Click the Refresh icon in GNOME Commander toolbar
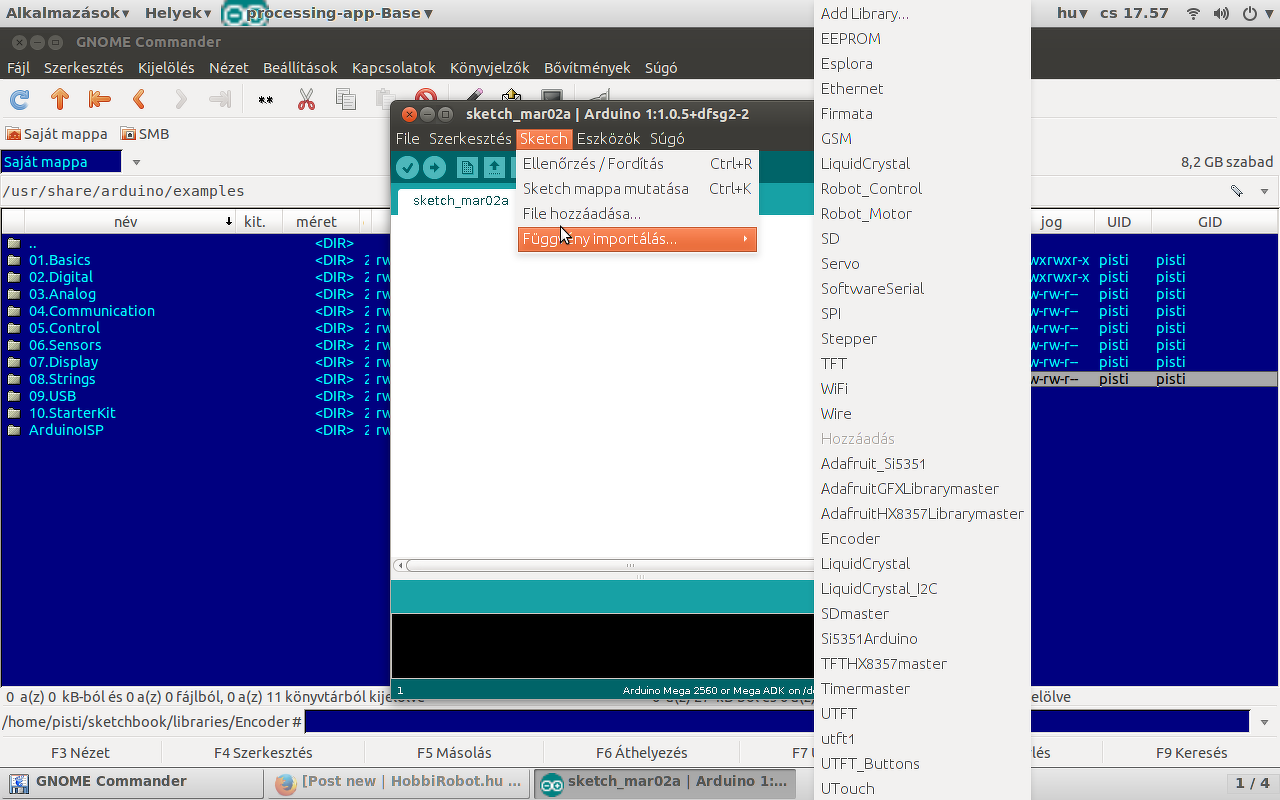Image resolution: width=1280 pixels, height=800 pixels. tap(19, 99)
